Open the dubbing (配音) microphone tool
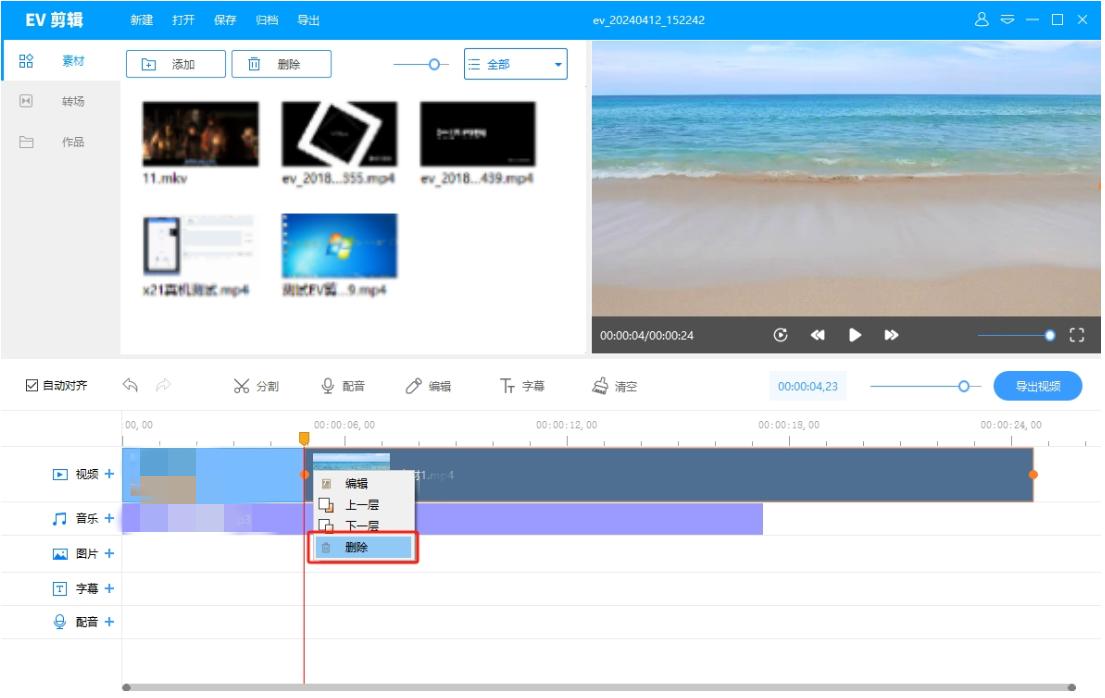Viewport: 1105px width, 698px height. pos(342,387)
